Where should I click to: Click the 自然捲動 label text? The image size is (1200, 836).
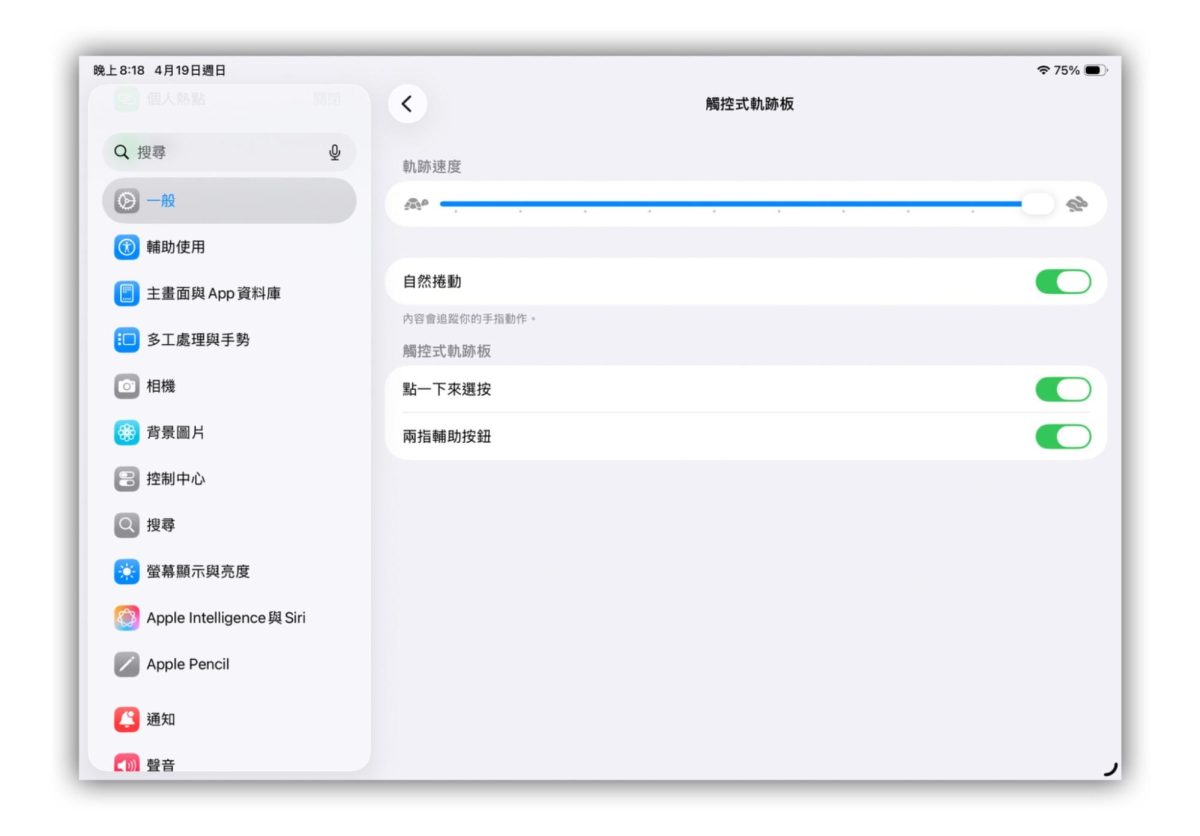click(432, 282)
